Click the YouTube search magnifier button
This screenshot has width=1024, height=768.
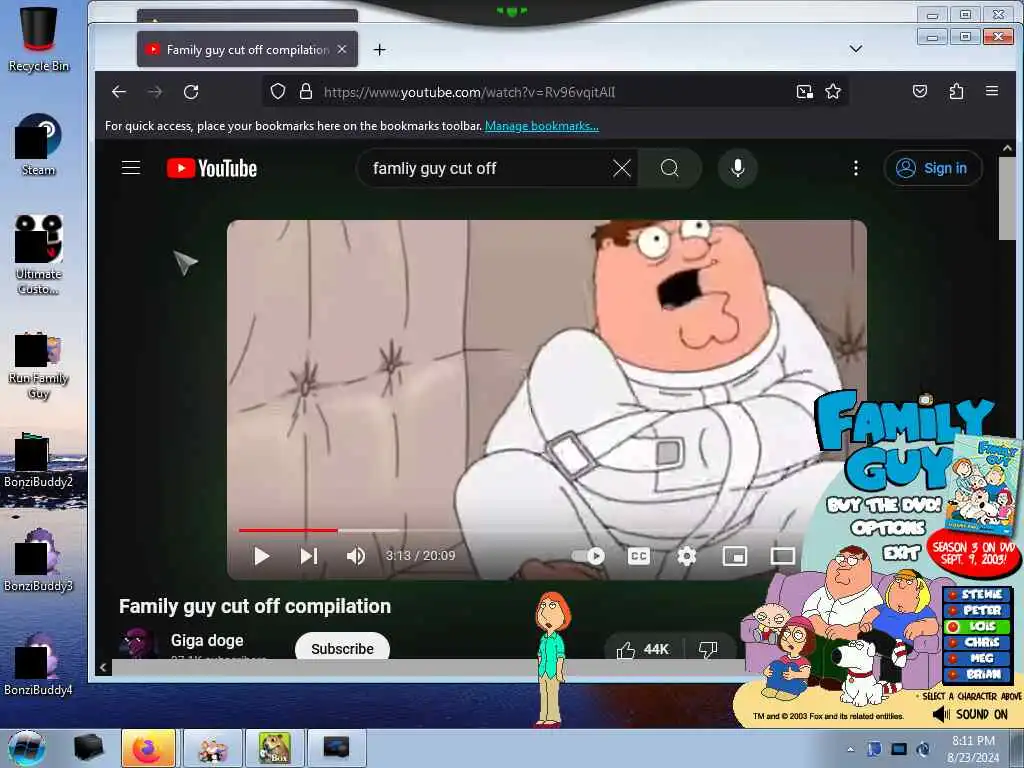[669, 168]
